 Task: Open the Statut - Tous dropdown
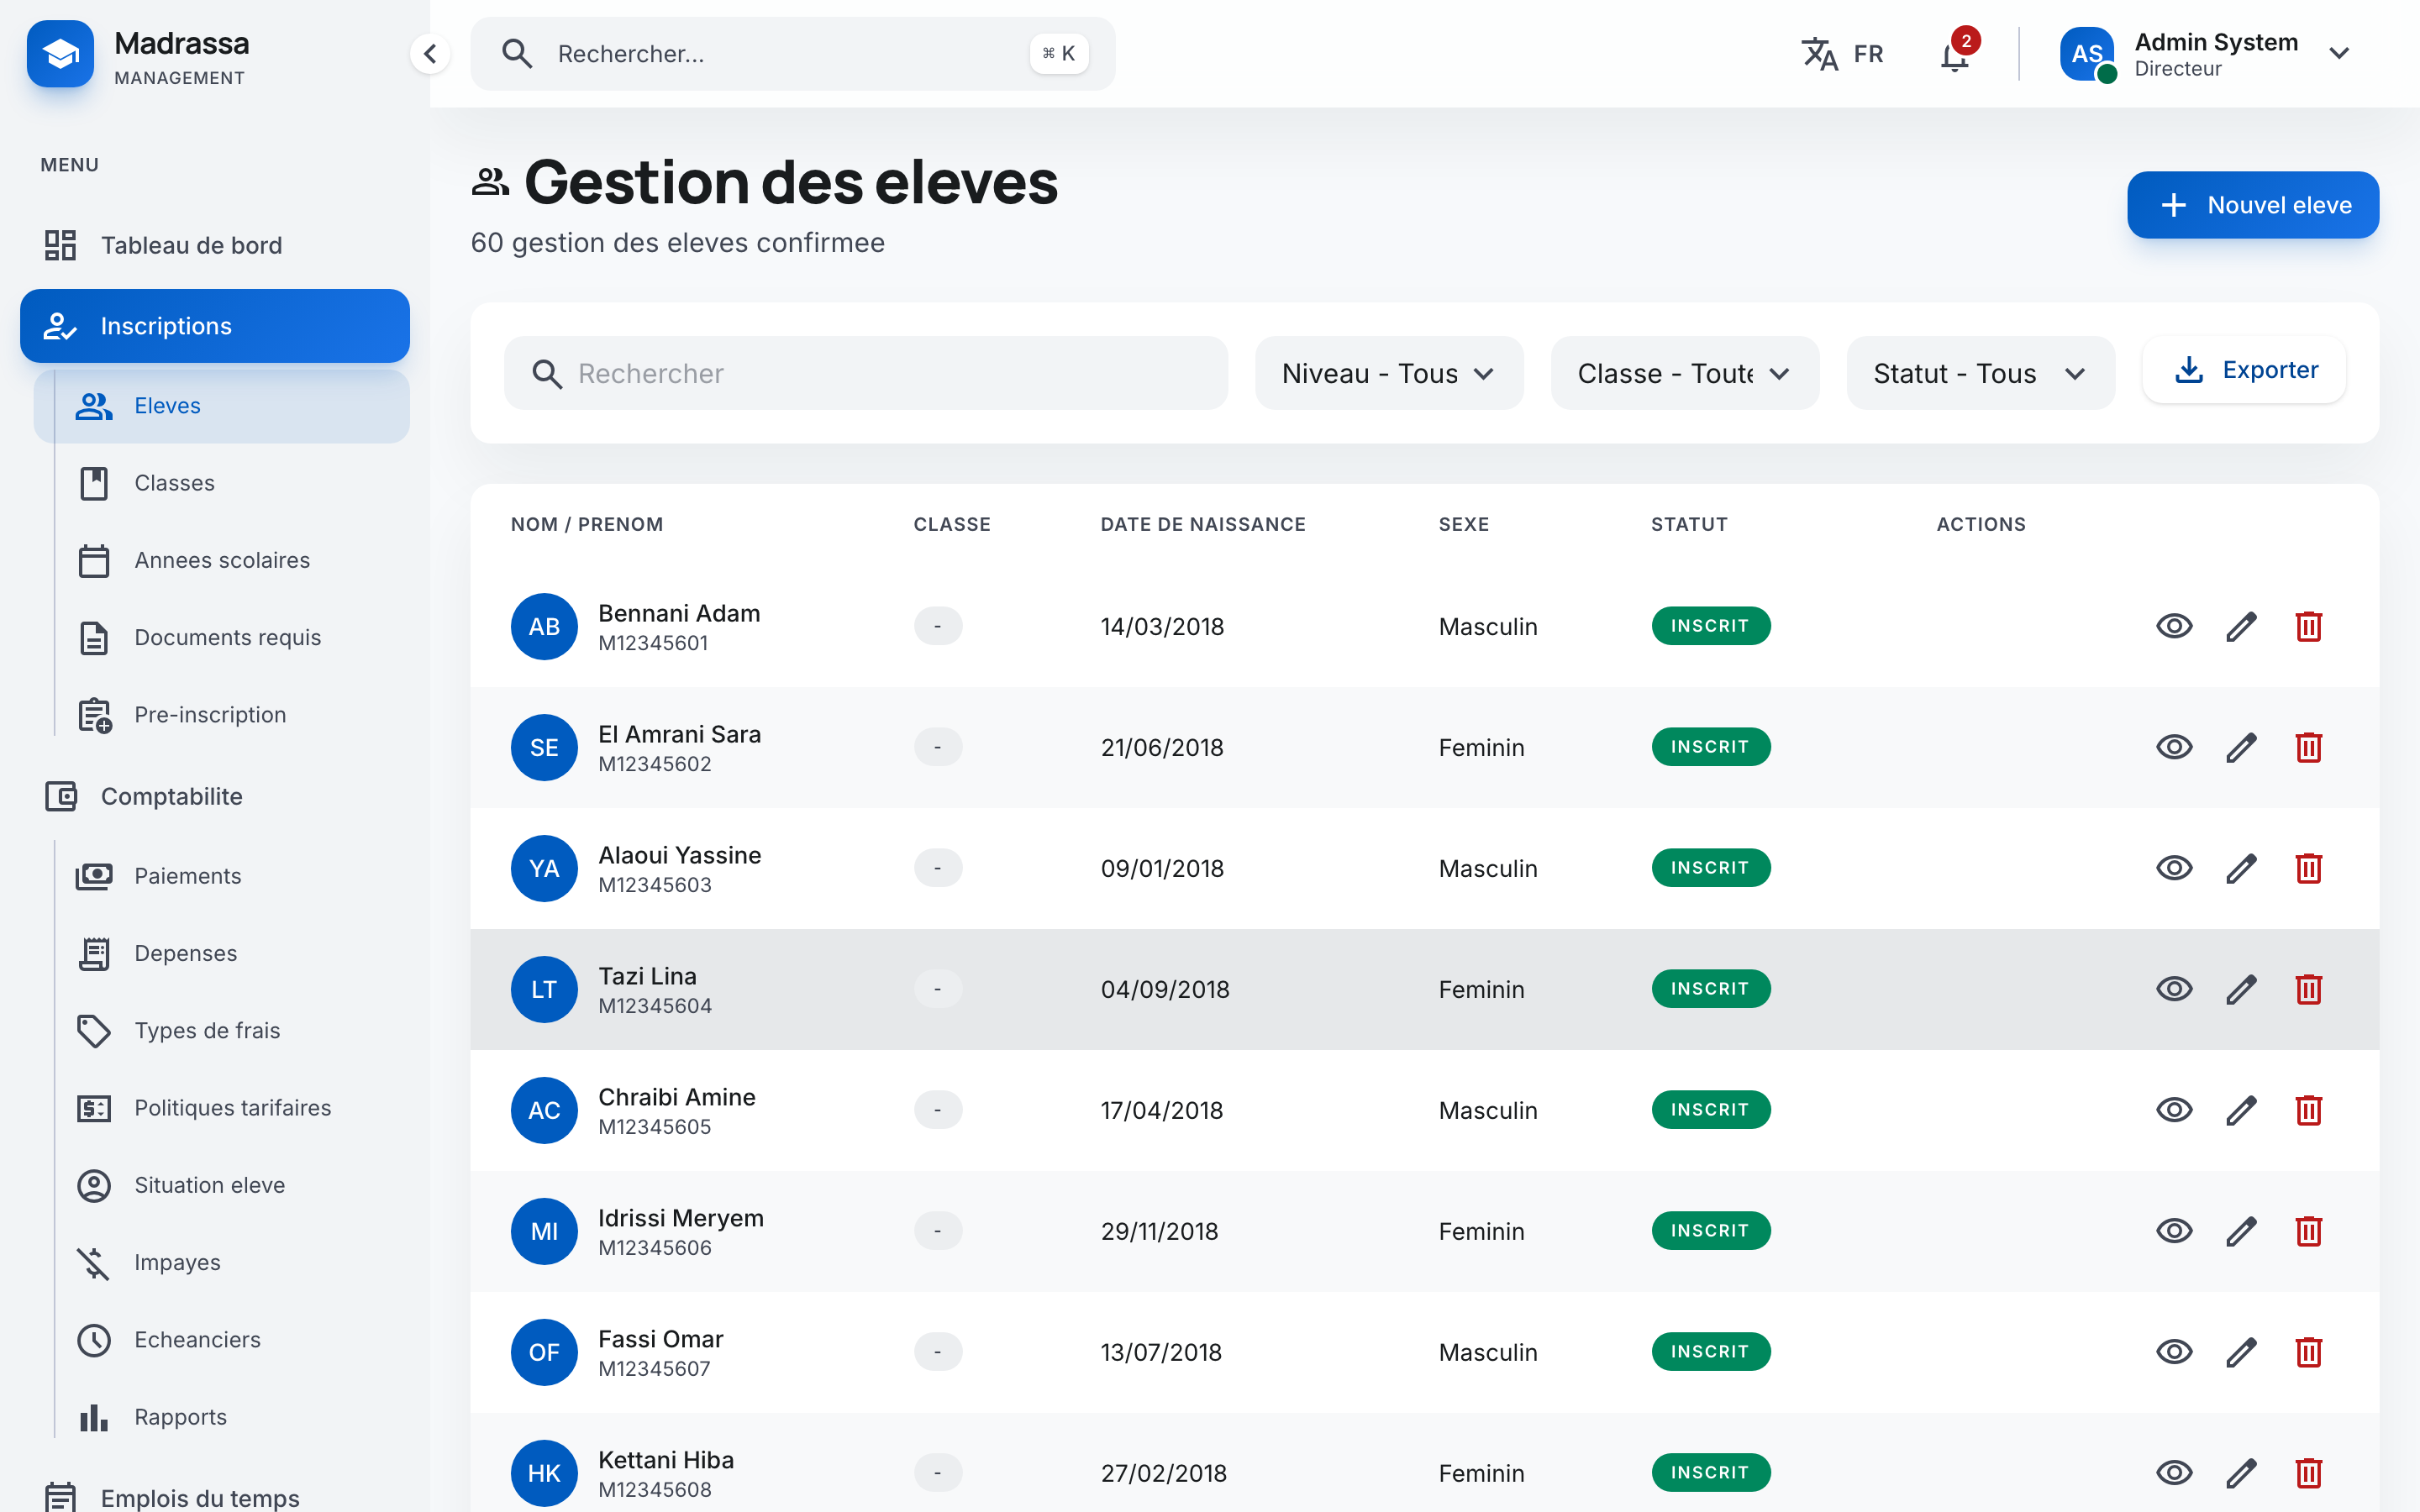1979,374
